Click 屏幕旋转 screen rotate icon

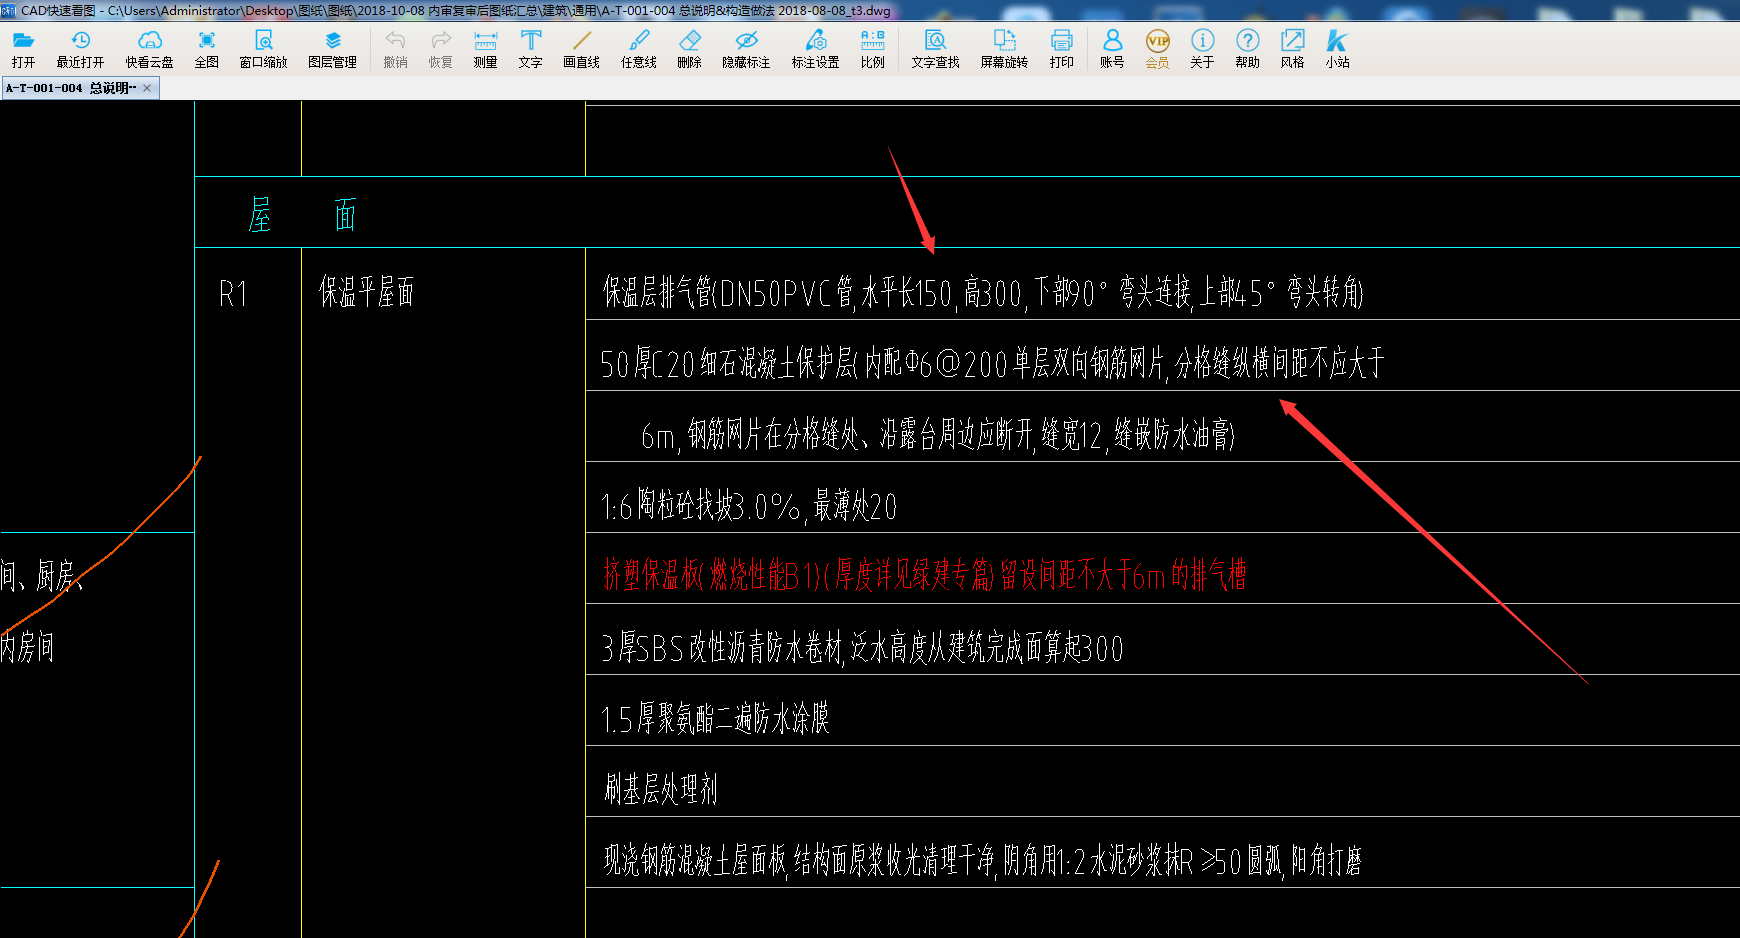pyautogui.click(x=1005, y=48)
